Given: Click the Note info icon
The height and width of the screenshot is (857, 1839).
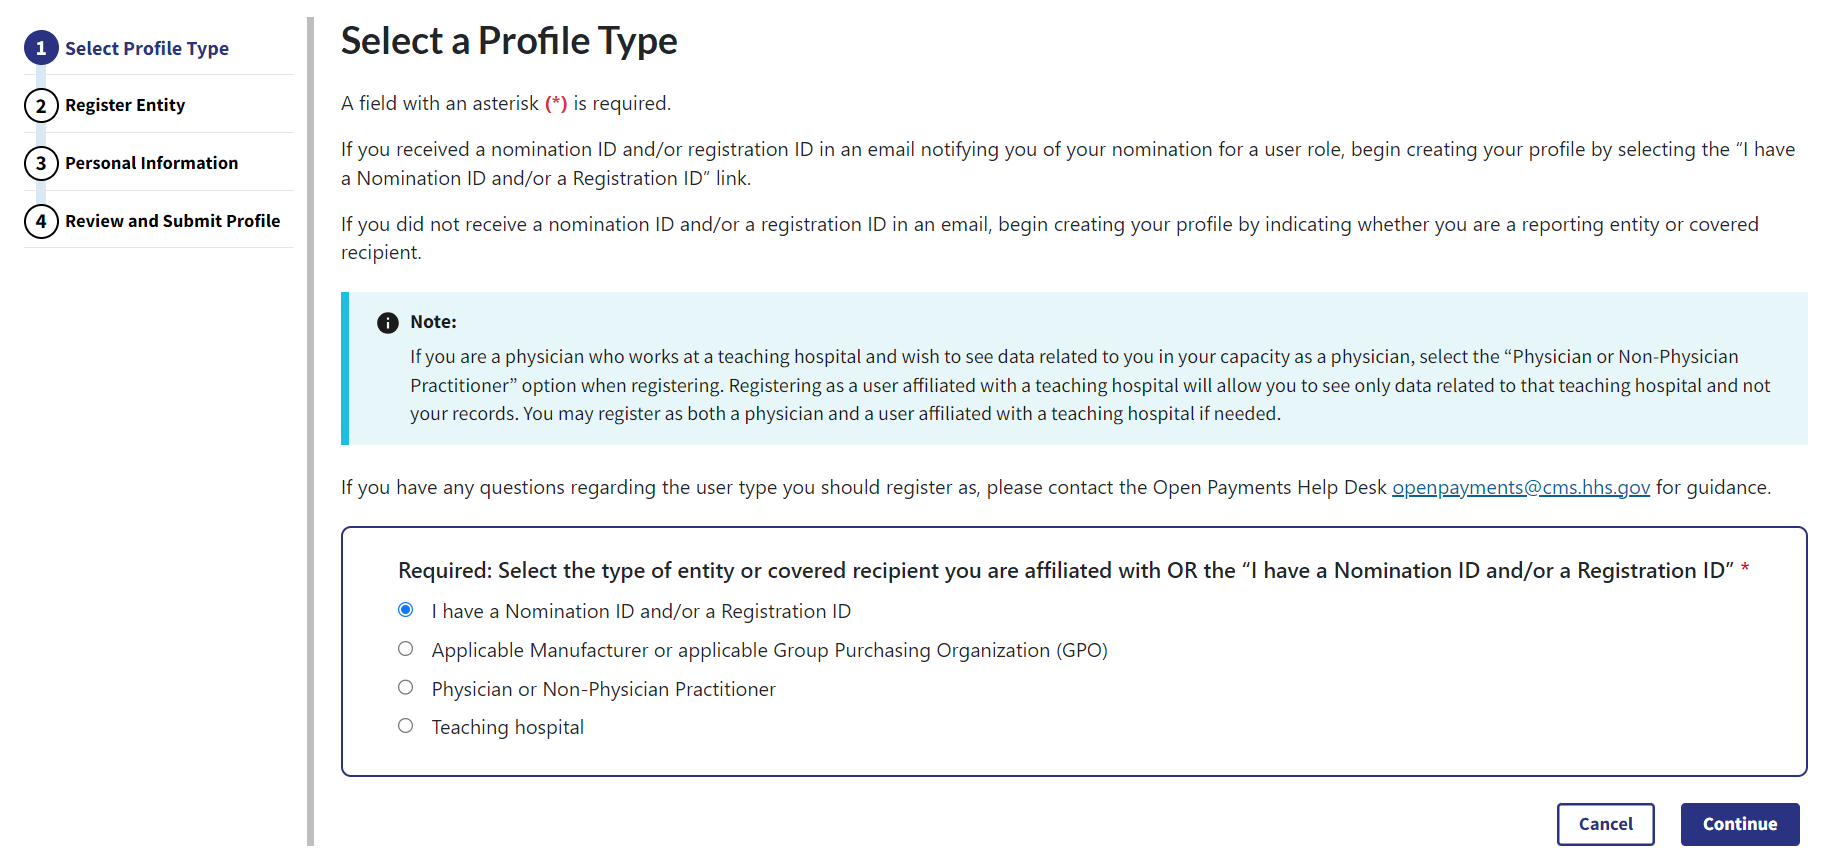Looking at the screenshot, I should click(388, 323).
